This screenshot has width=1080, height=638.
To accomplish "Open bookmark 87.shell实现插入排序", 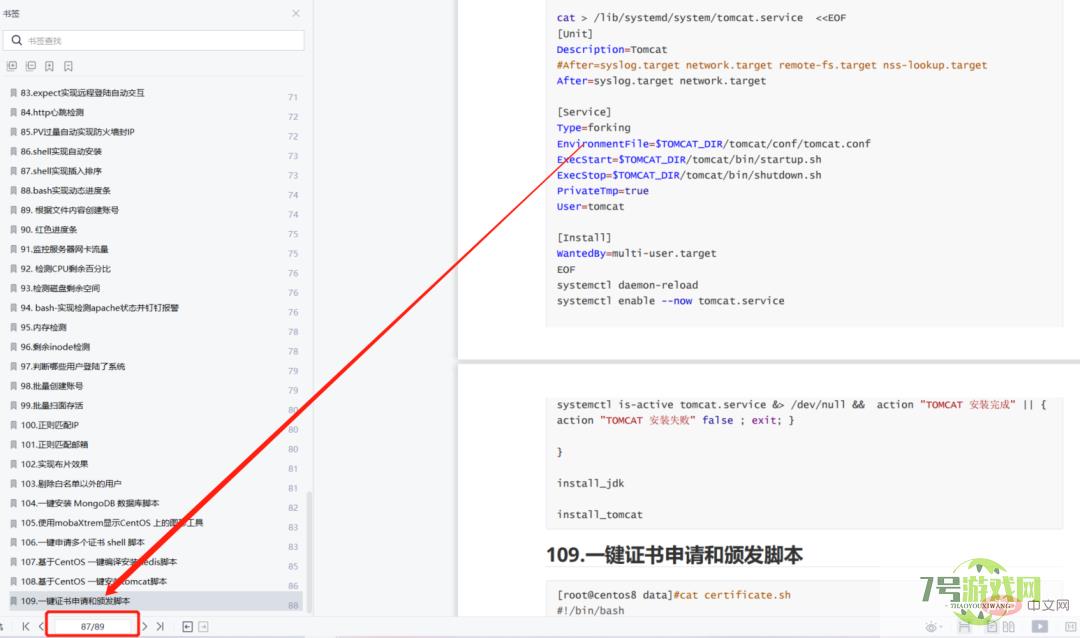I will 61,171.
